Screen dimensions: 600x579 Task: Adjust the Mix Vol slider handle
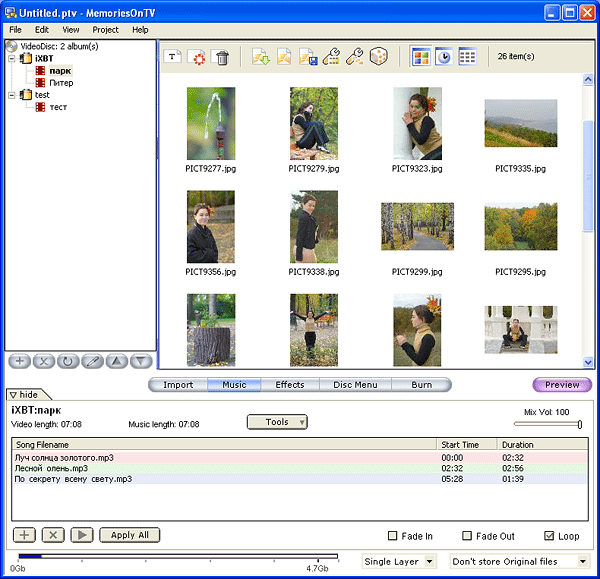580,424
